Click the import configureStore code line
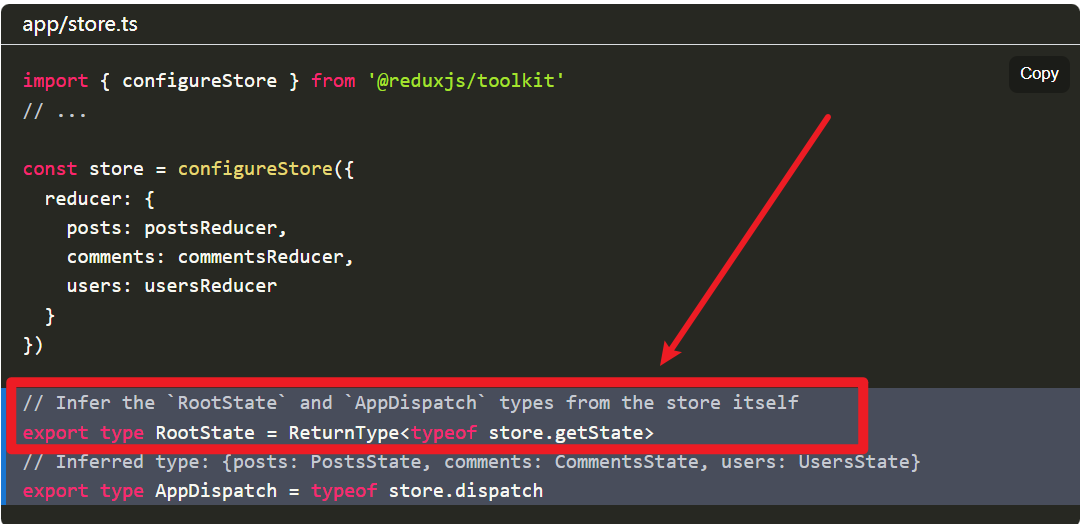The image size is (1083, 524). click(294, 81)
